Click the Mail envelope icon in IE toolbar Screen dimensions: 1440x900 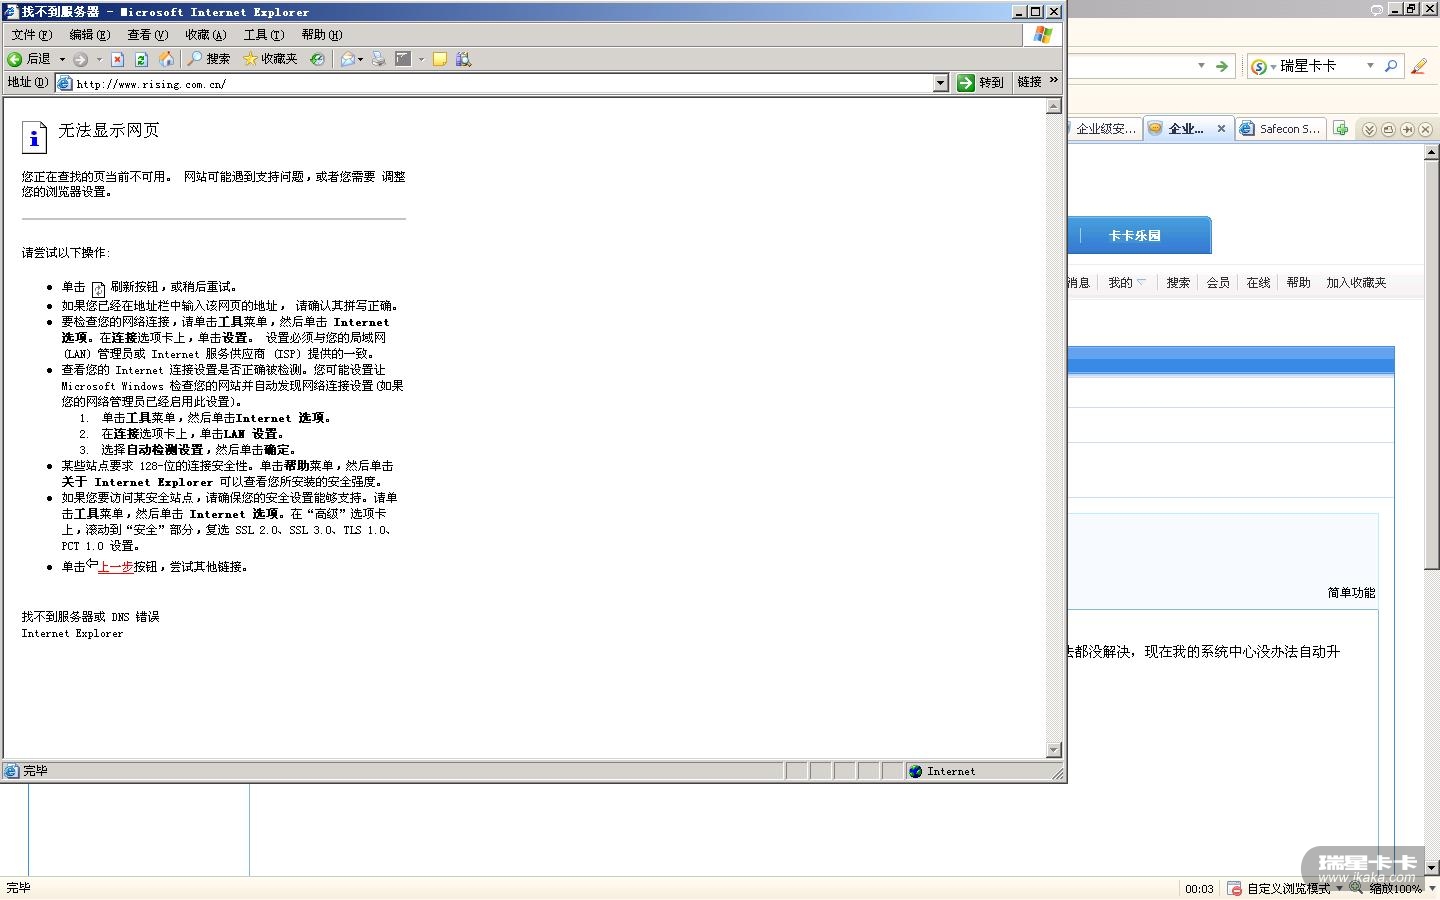347,59
